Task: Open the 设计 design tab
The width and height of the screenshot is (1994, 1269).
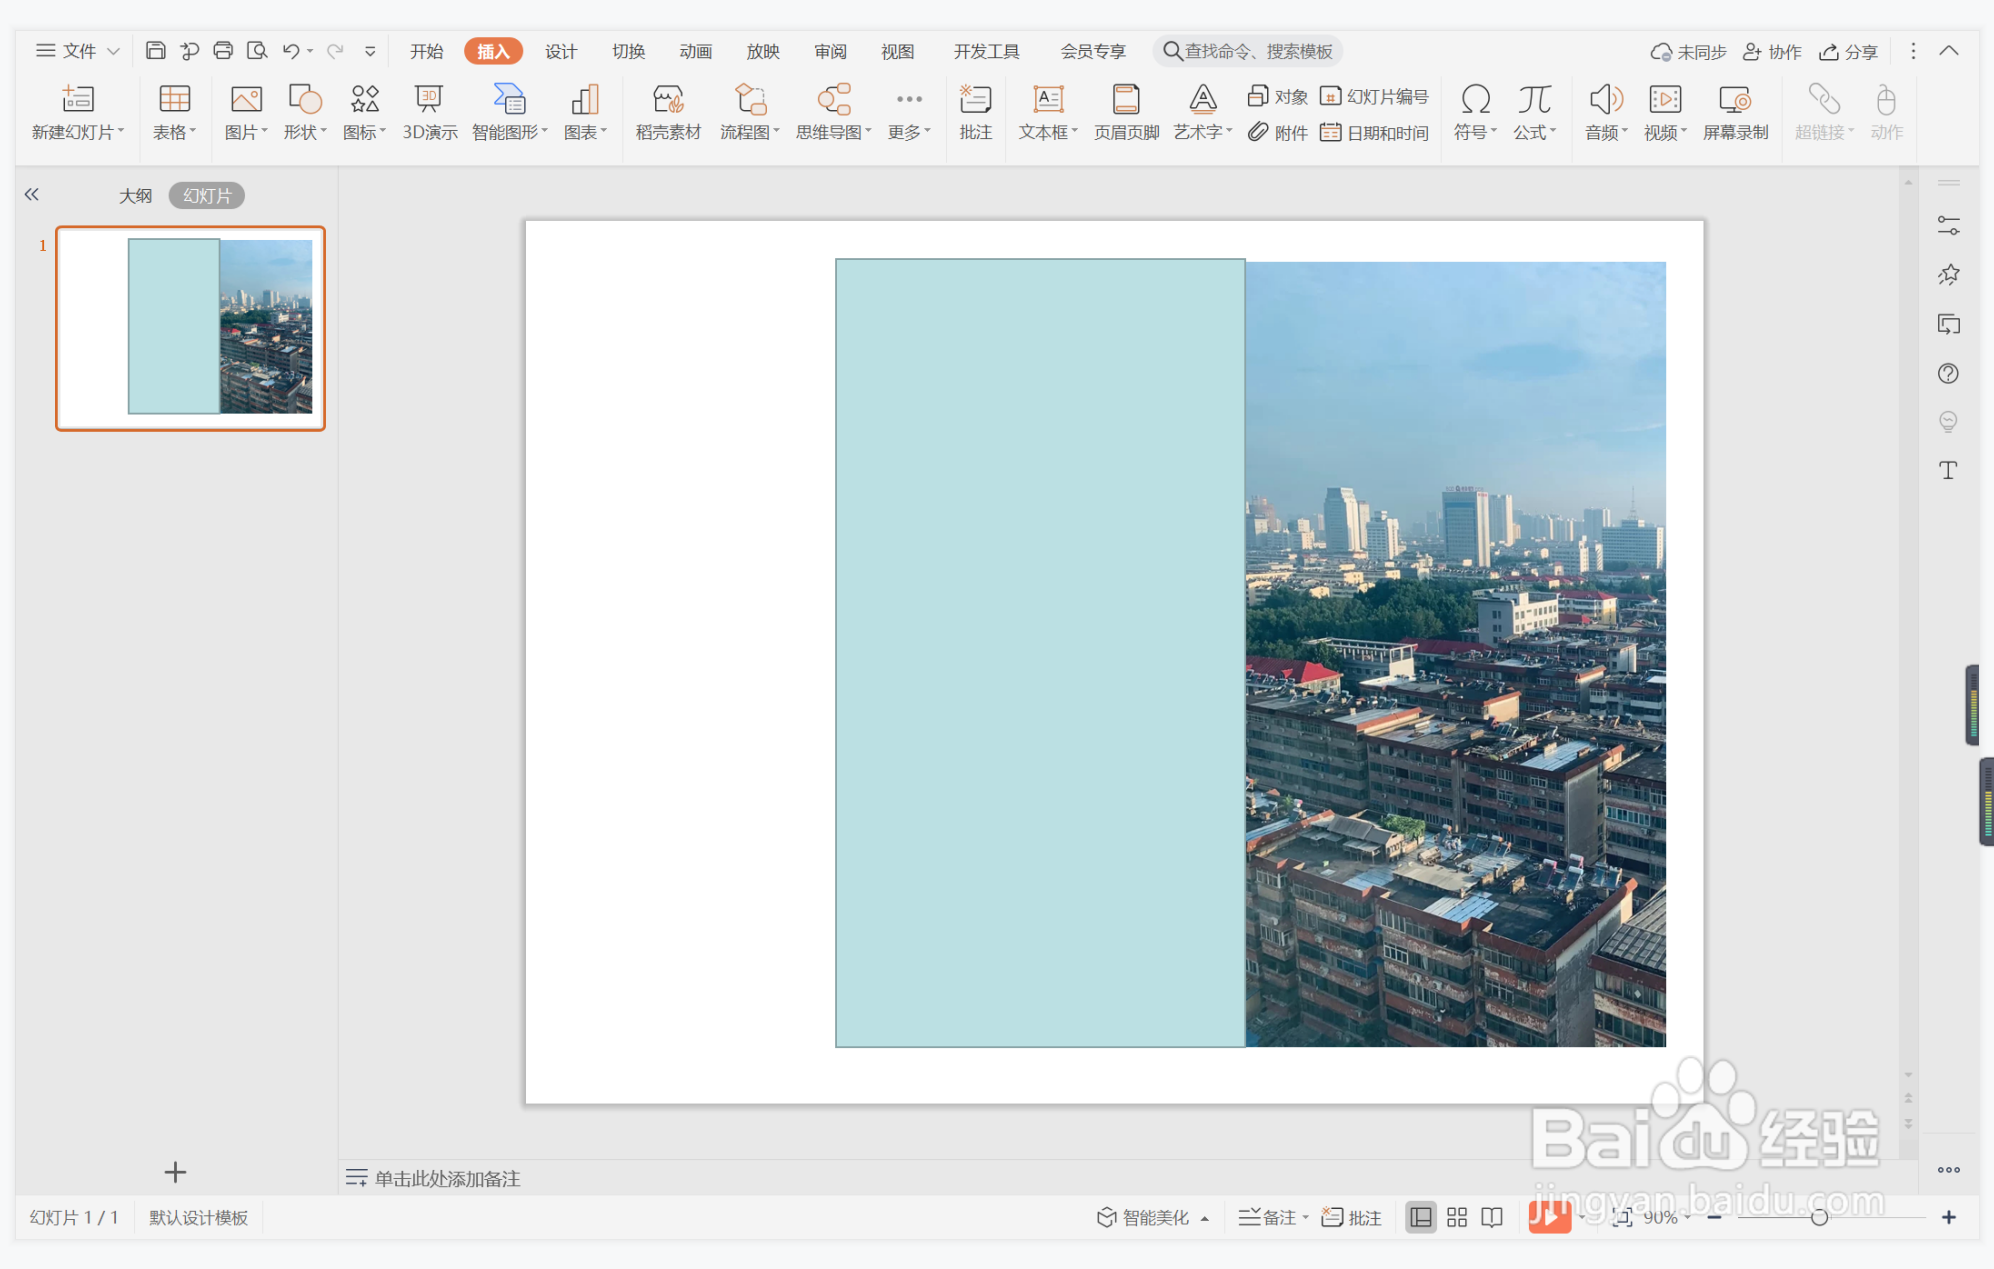Action: click(560, 51)
